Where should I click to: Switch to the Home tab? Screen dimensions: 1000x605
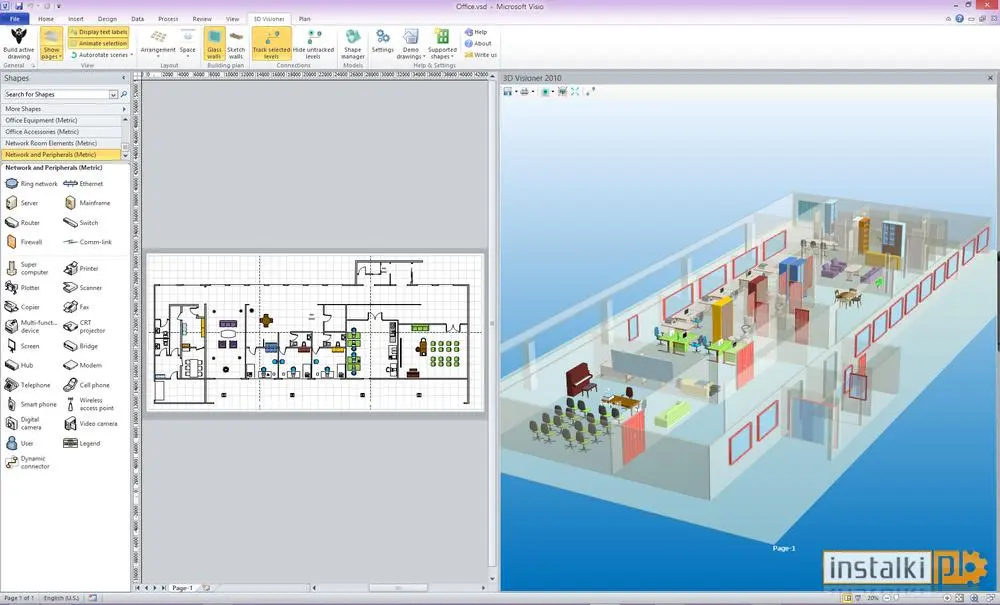pyautogui.click(x=46, y=19)
